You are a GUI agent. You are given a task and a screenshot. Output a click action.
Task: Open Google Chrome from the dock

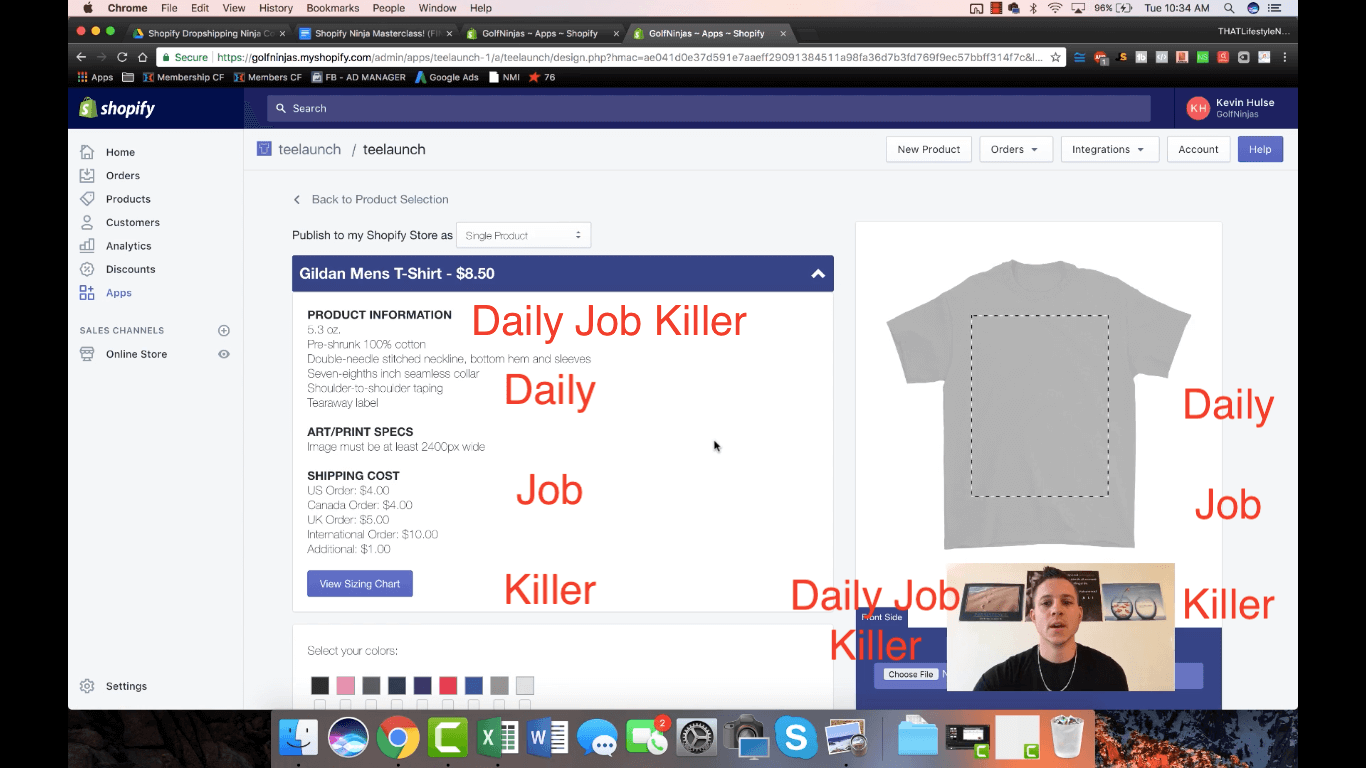[x=398, y=739]
